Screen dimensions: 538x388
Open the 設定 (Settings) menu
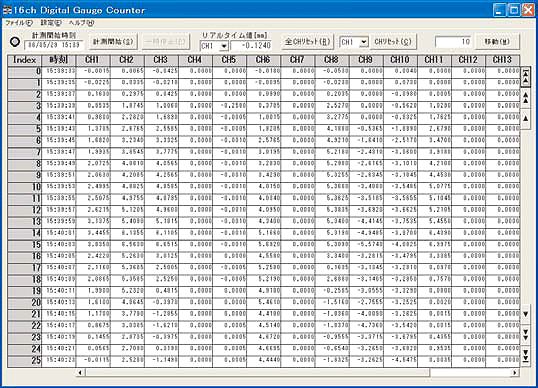51,23
